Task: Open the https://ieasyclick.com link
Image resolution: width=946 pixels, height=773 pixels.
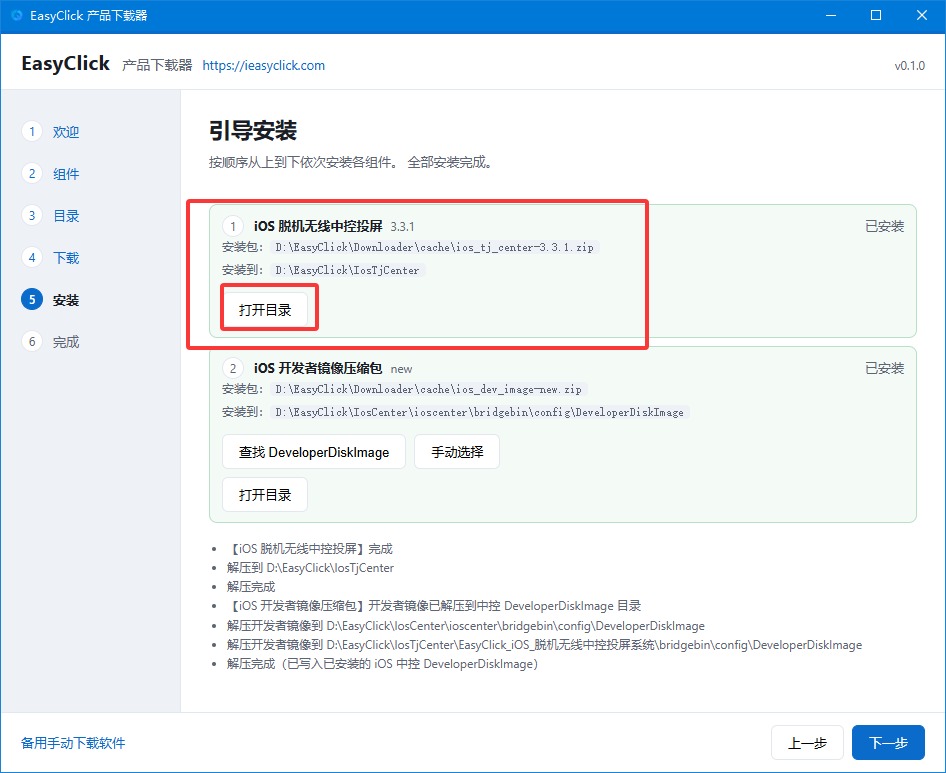Action: (x=264, y=65)
